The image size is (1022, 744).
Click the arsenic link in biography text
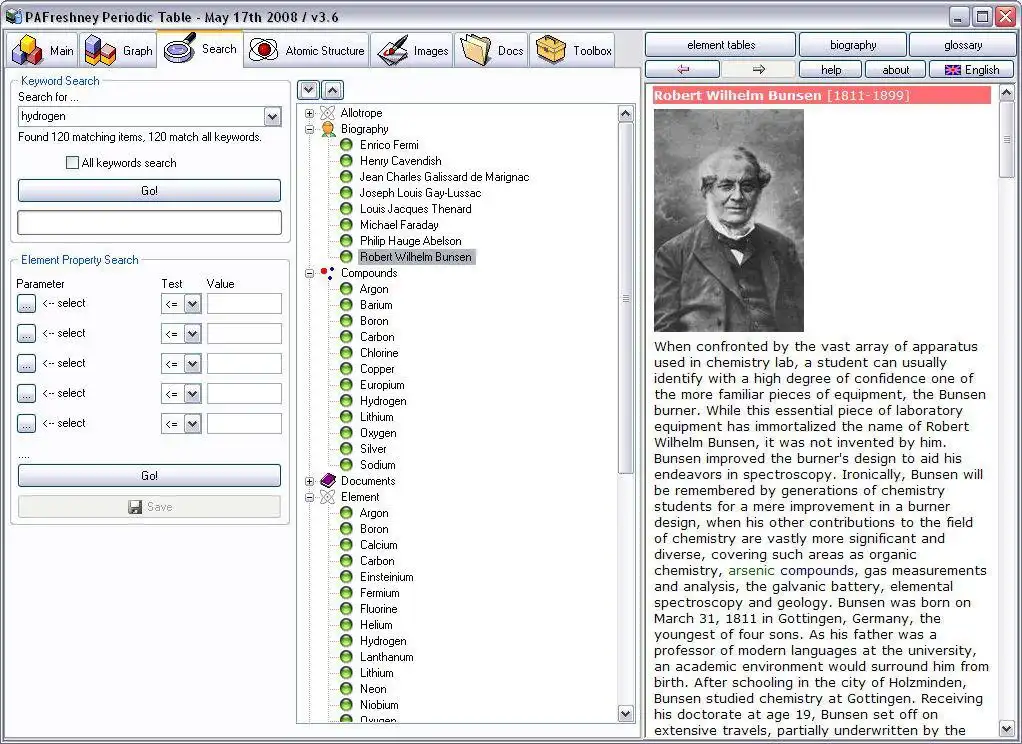[x=751, y=571]
